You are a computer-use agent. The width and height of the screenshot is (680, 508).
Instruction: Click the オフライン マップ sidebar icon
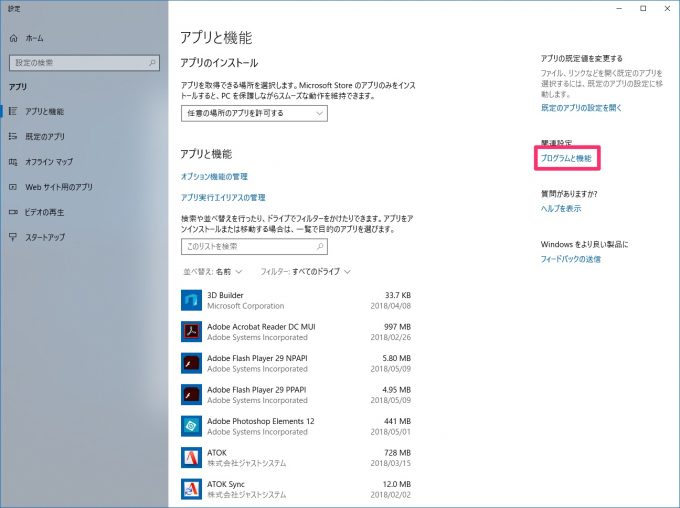[13, 162]
